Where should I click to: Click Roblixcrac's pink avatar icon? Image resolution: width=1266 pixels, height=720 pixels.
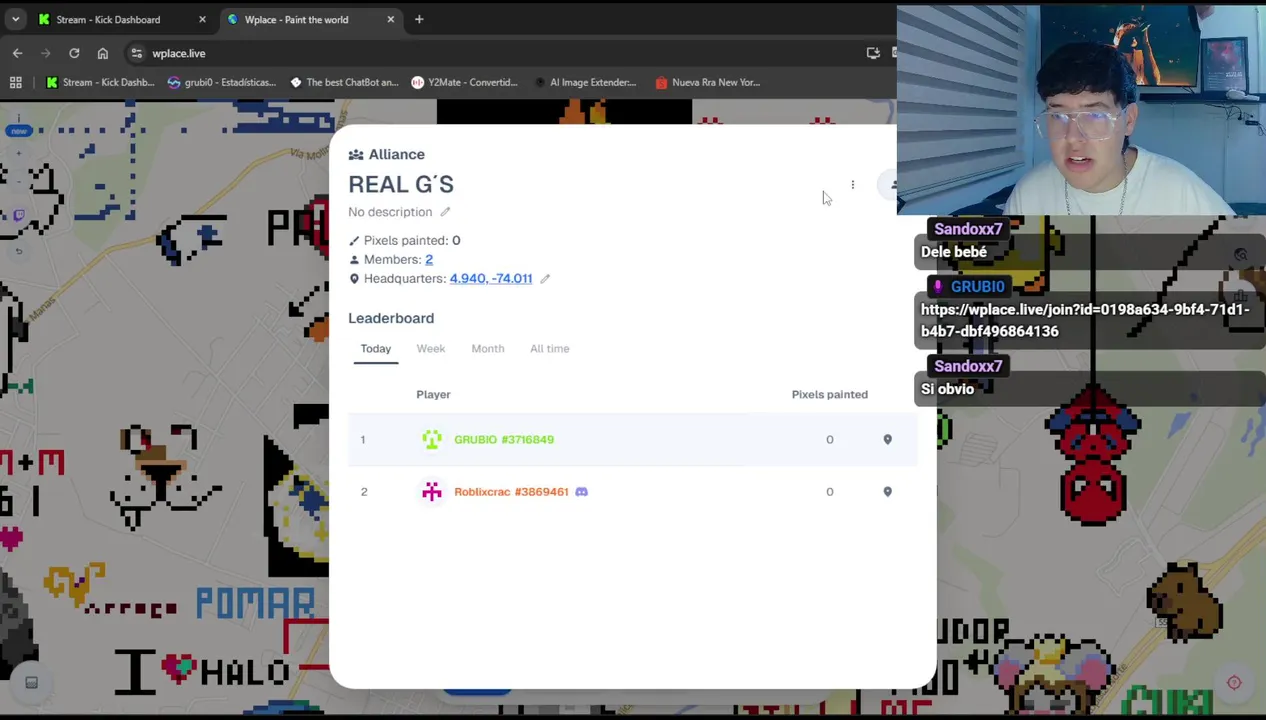[x=432, y=492]
